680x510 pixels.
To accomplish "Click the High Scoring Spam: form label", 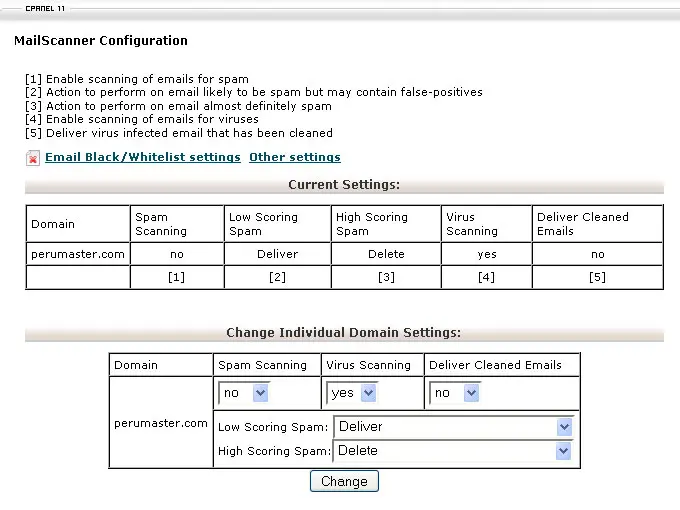I will (x=275, y=451).
